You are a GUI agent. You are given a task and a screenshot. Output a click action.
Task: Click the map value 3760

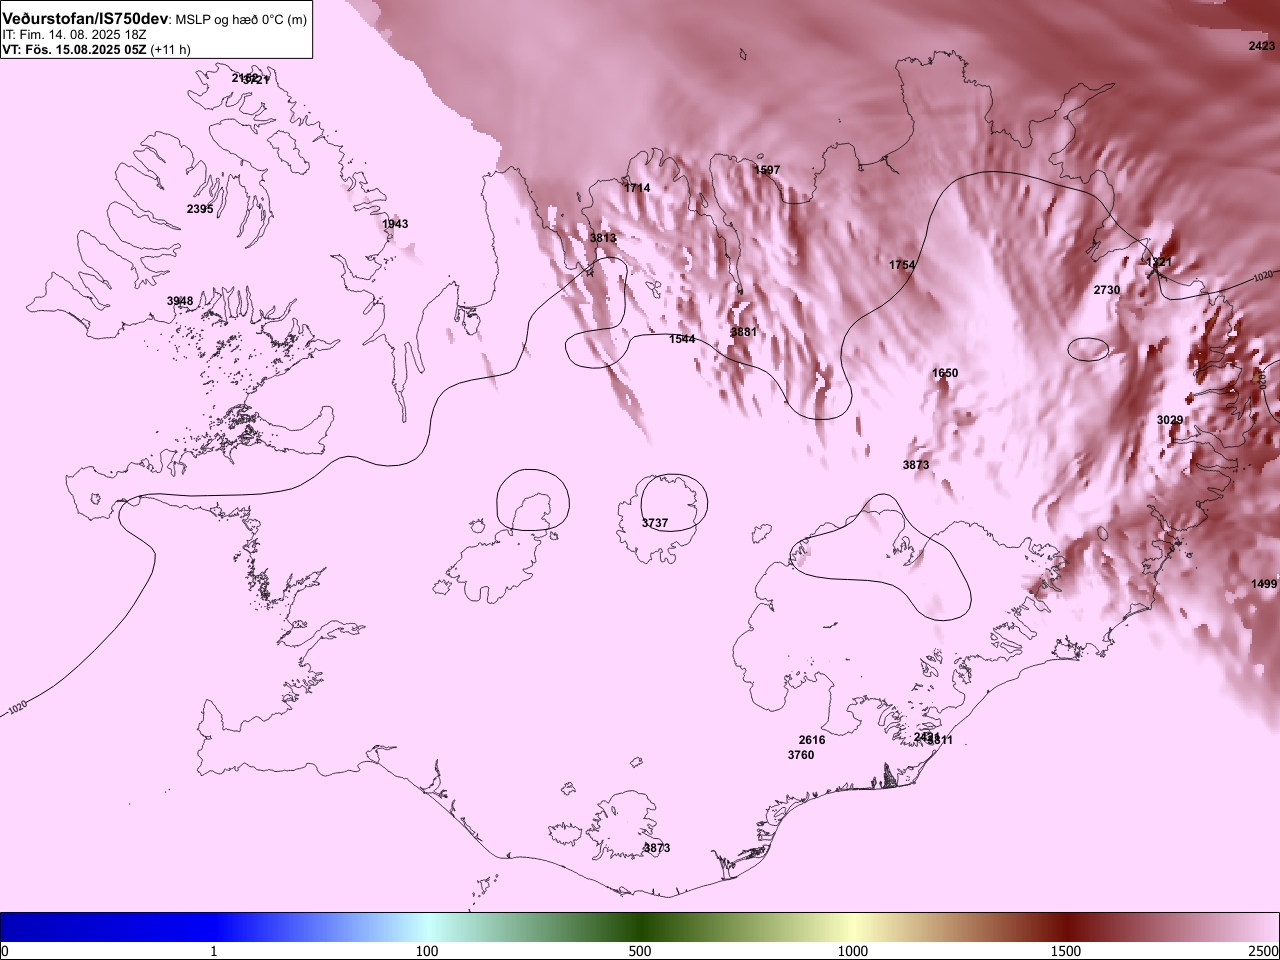801,755
